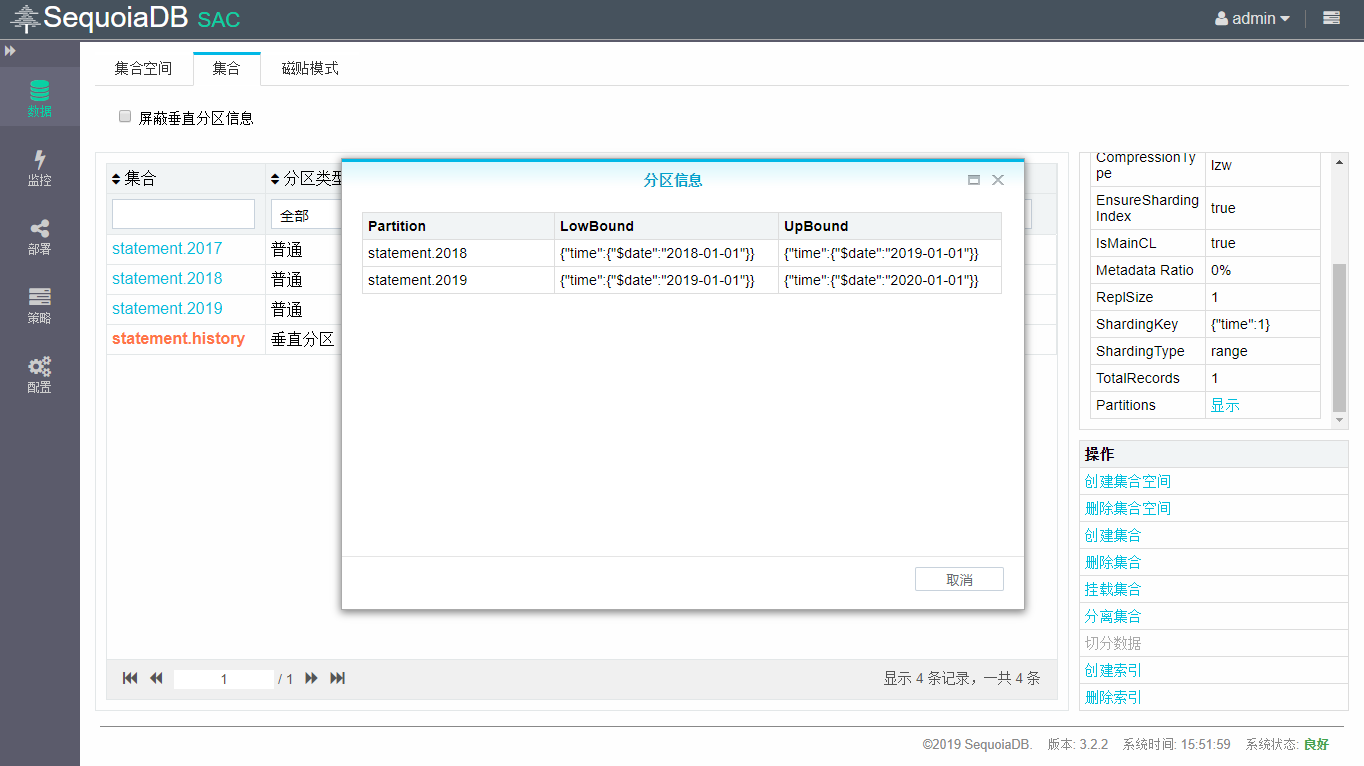1364x766 pixels.
Task: Switch to the 磁贴模式 tab
Action: [310, 68]
